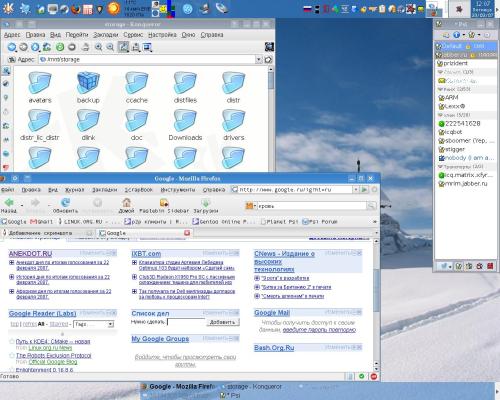The width and height of the screenshot is (500, 400).
Task: Click the red icon in Psi bottom bar
Action: [x=490, y=266]
